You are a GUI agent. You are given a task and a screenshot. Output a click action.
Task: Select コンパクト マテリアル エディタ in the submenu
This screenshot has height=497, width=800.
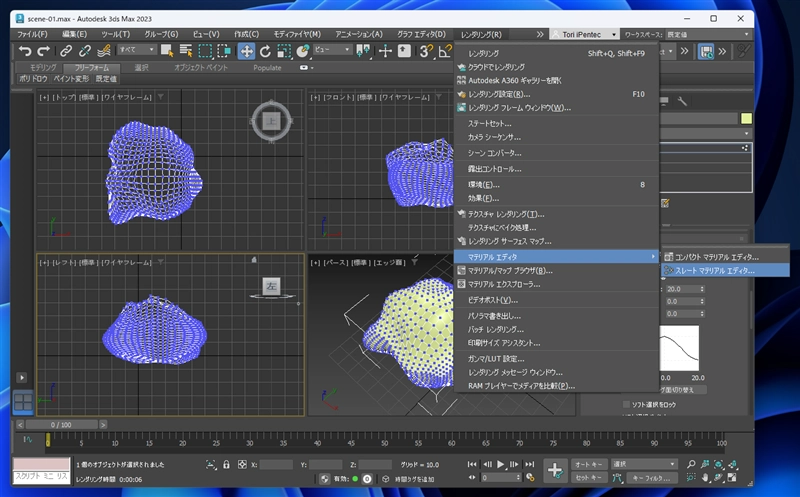tap(725, 257)
